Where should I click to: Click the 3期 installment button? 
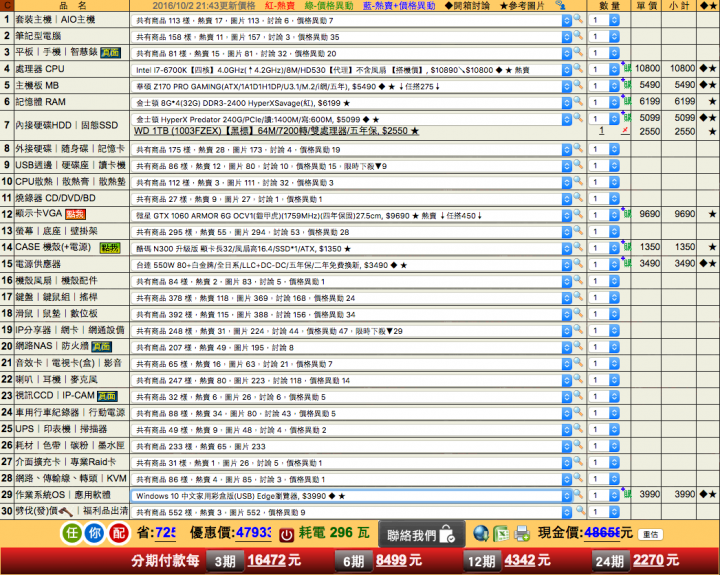[225, 561]
